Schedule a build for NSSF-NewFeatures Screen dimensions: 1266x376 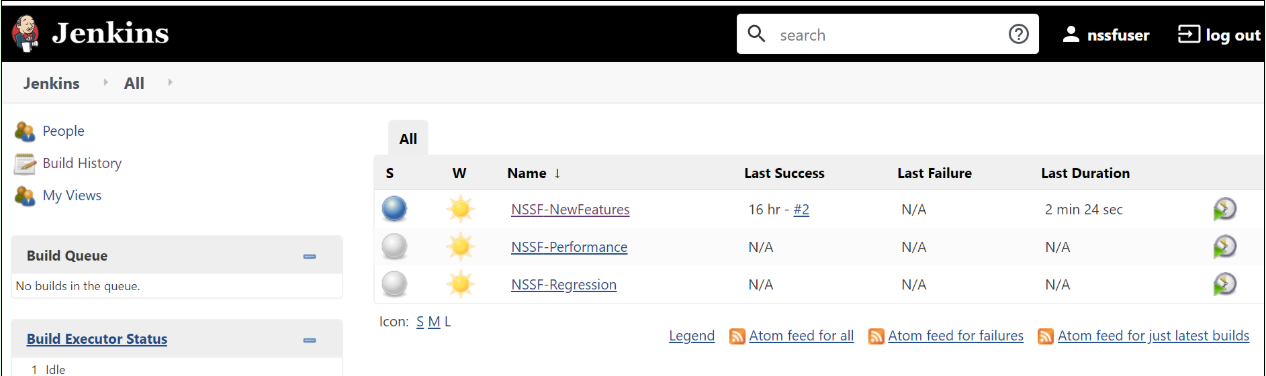pos(1225,209)
